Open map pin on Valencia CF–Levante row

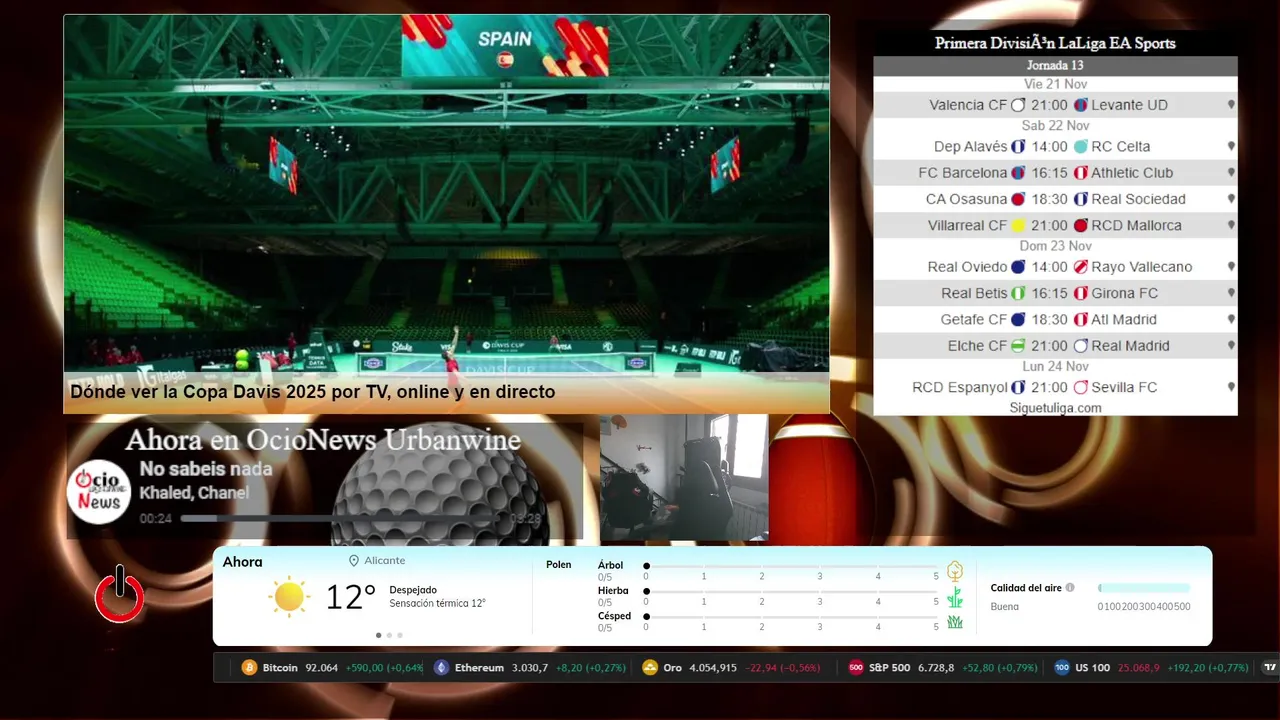[x=1231, y=105]
